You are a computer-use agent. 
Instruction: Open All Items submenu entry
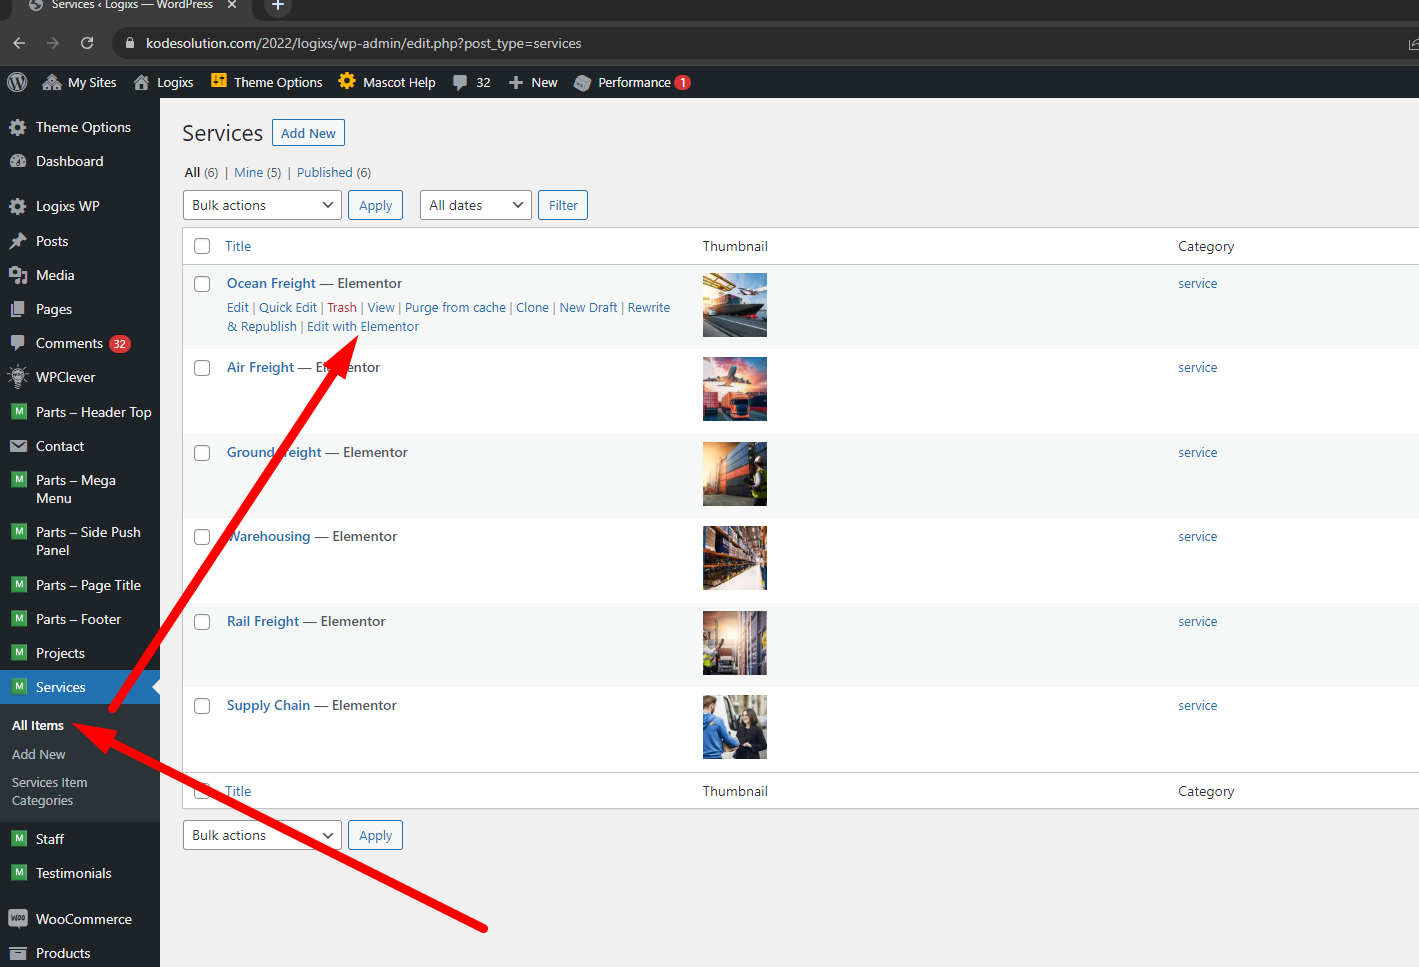(38, 725)
